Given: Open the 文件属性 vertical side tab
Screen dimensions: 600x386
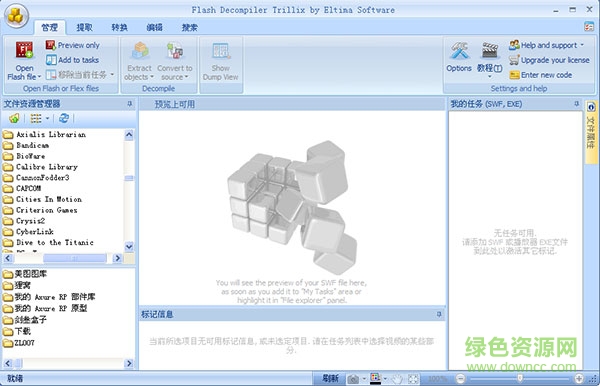Looking at the screenshot, I should click(591, 132).
